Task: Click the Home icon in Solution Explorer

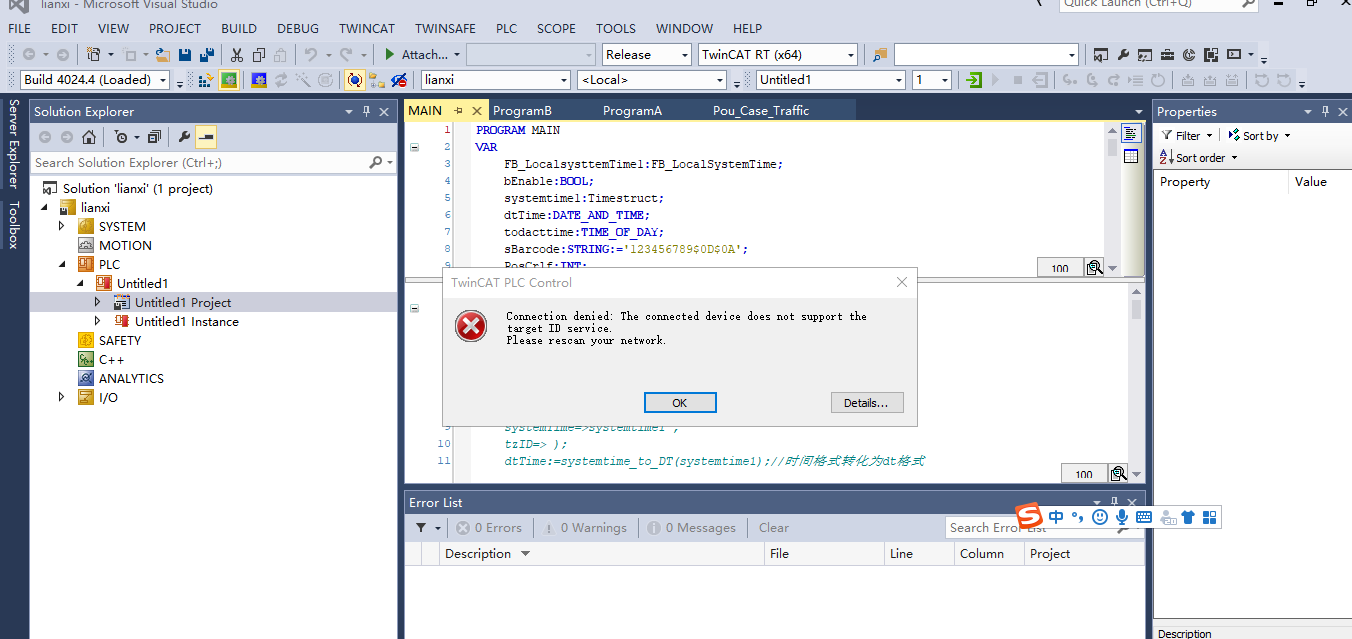Action: [x=89, y=137]
